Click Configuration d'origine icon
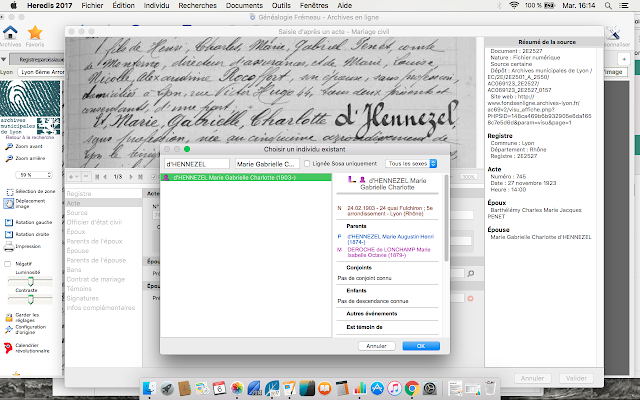 pyautogui.click(x=9, y=329)
